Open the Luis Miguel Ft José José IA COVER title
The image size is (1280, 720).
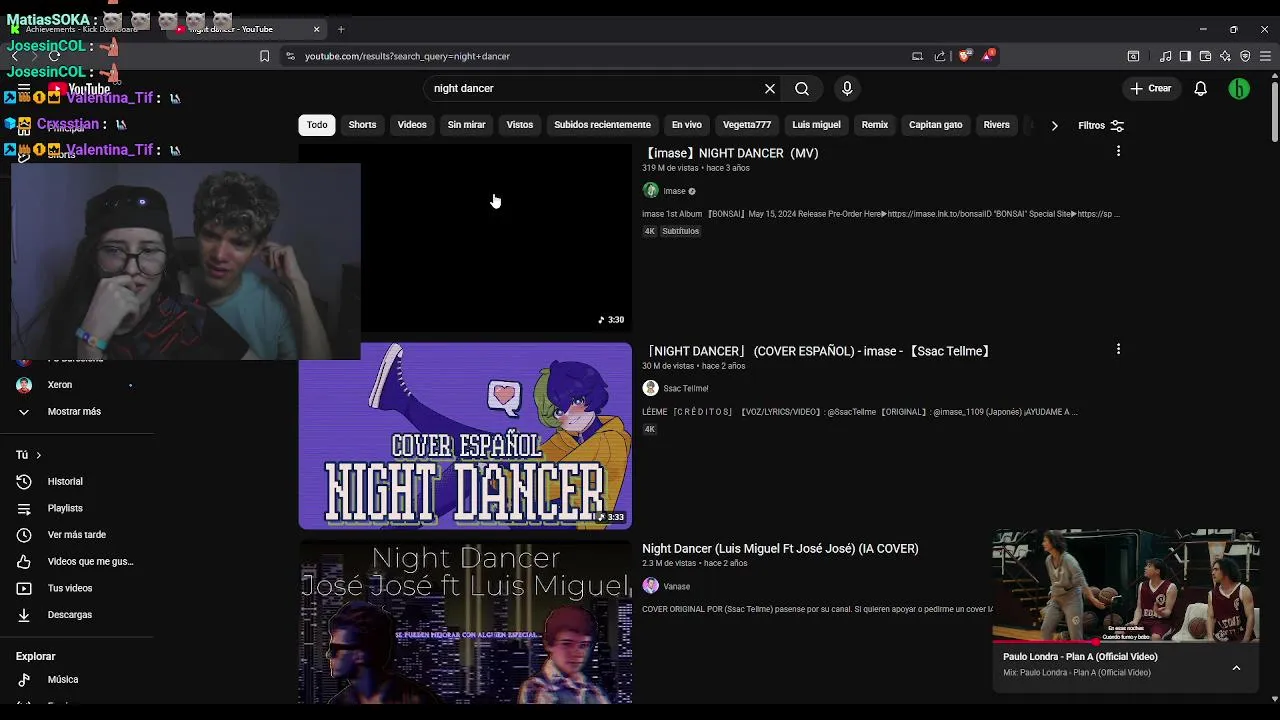pos(780,549)
